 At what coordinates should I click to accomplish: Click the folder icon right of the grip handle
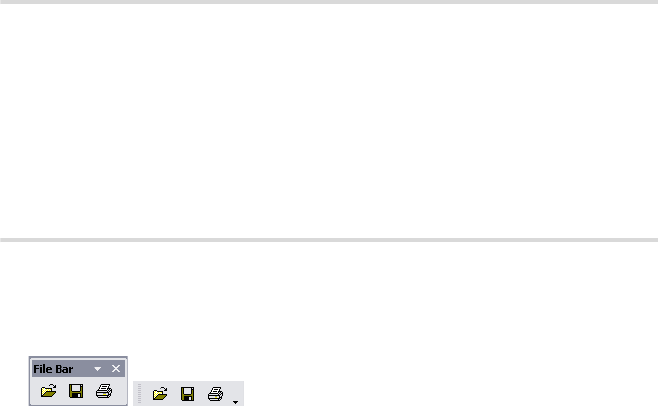[x=160, y=393]
